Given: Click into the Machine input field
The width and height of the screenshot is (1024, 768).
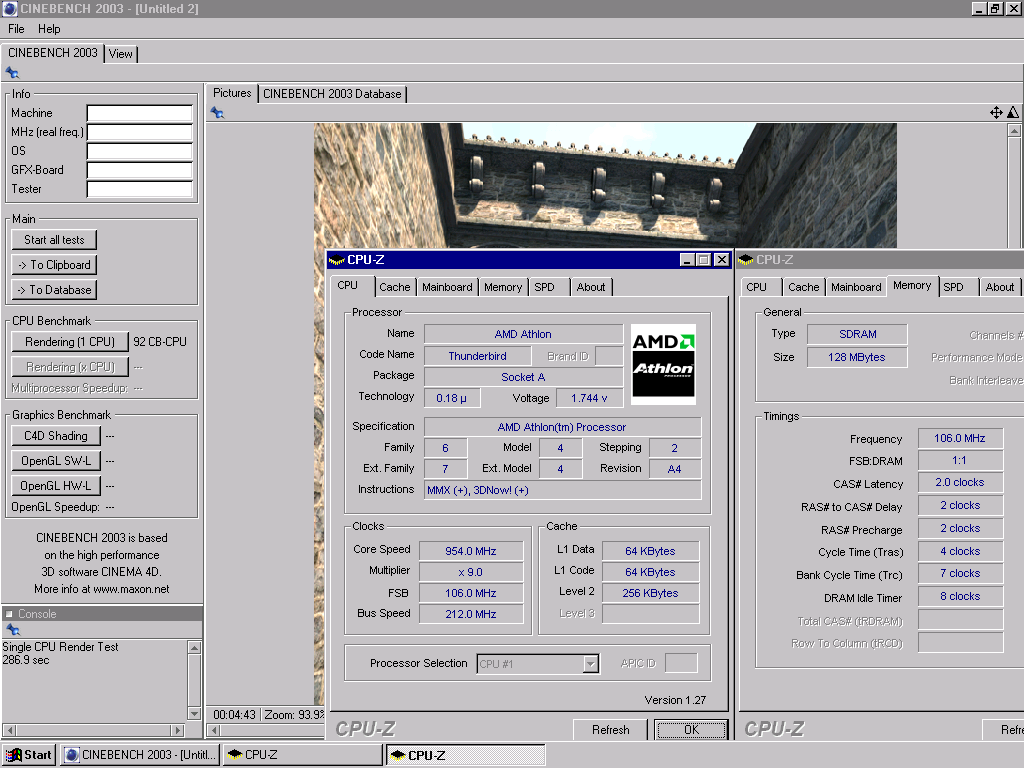Looking at the screenshot, I should point(140,114).
